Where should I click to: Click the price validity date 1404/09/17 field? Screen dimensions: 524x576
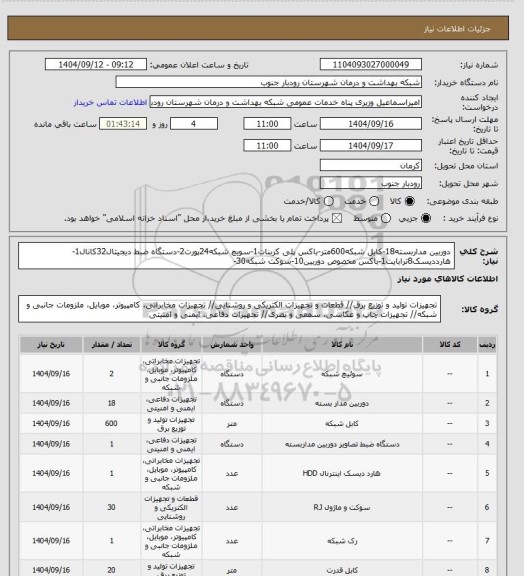tap(371, 145)
